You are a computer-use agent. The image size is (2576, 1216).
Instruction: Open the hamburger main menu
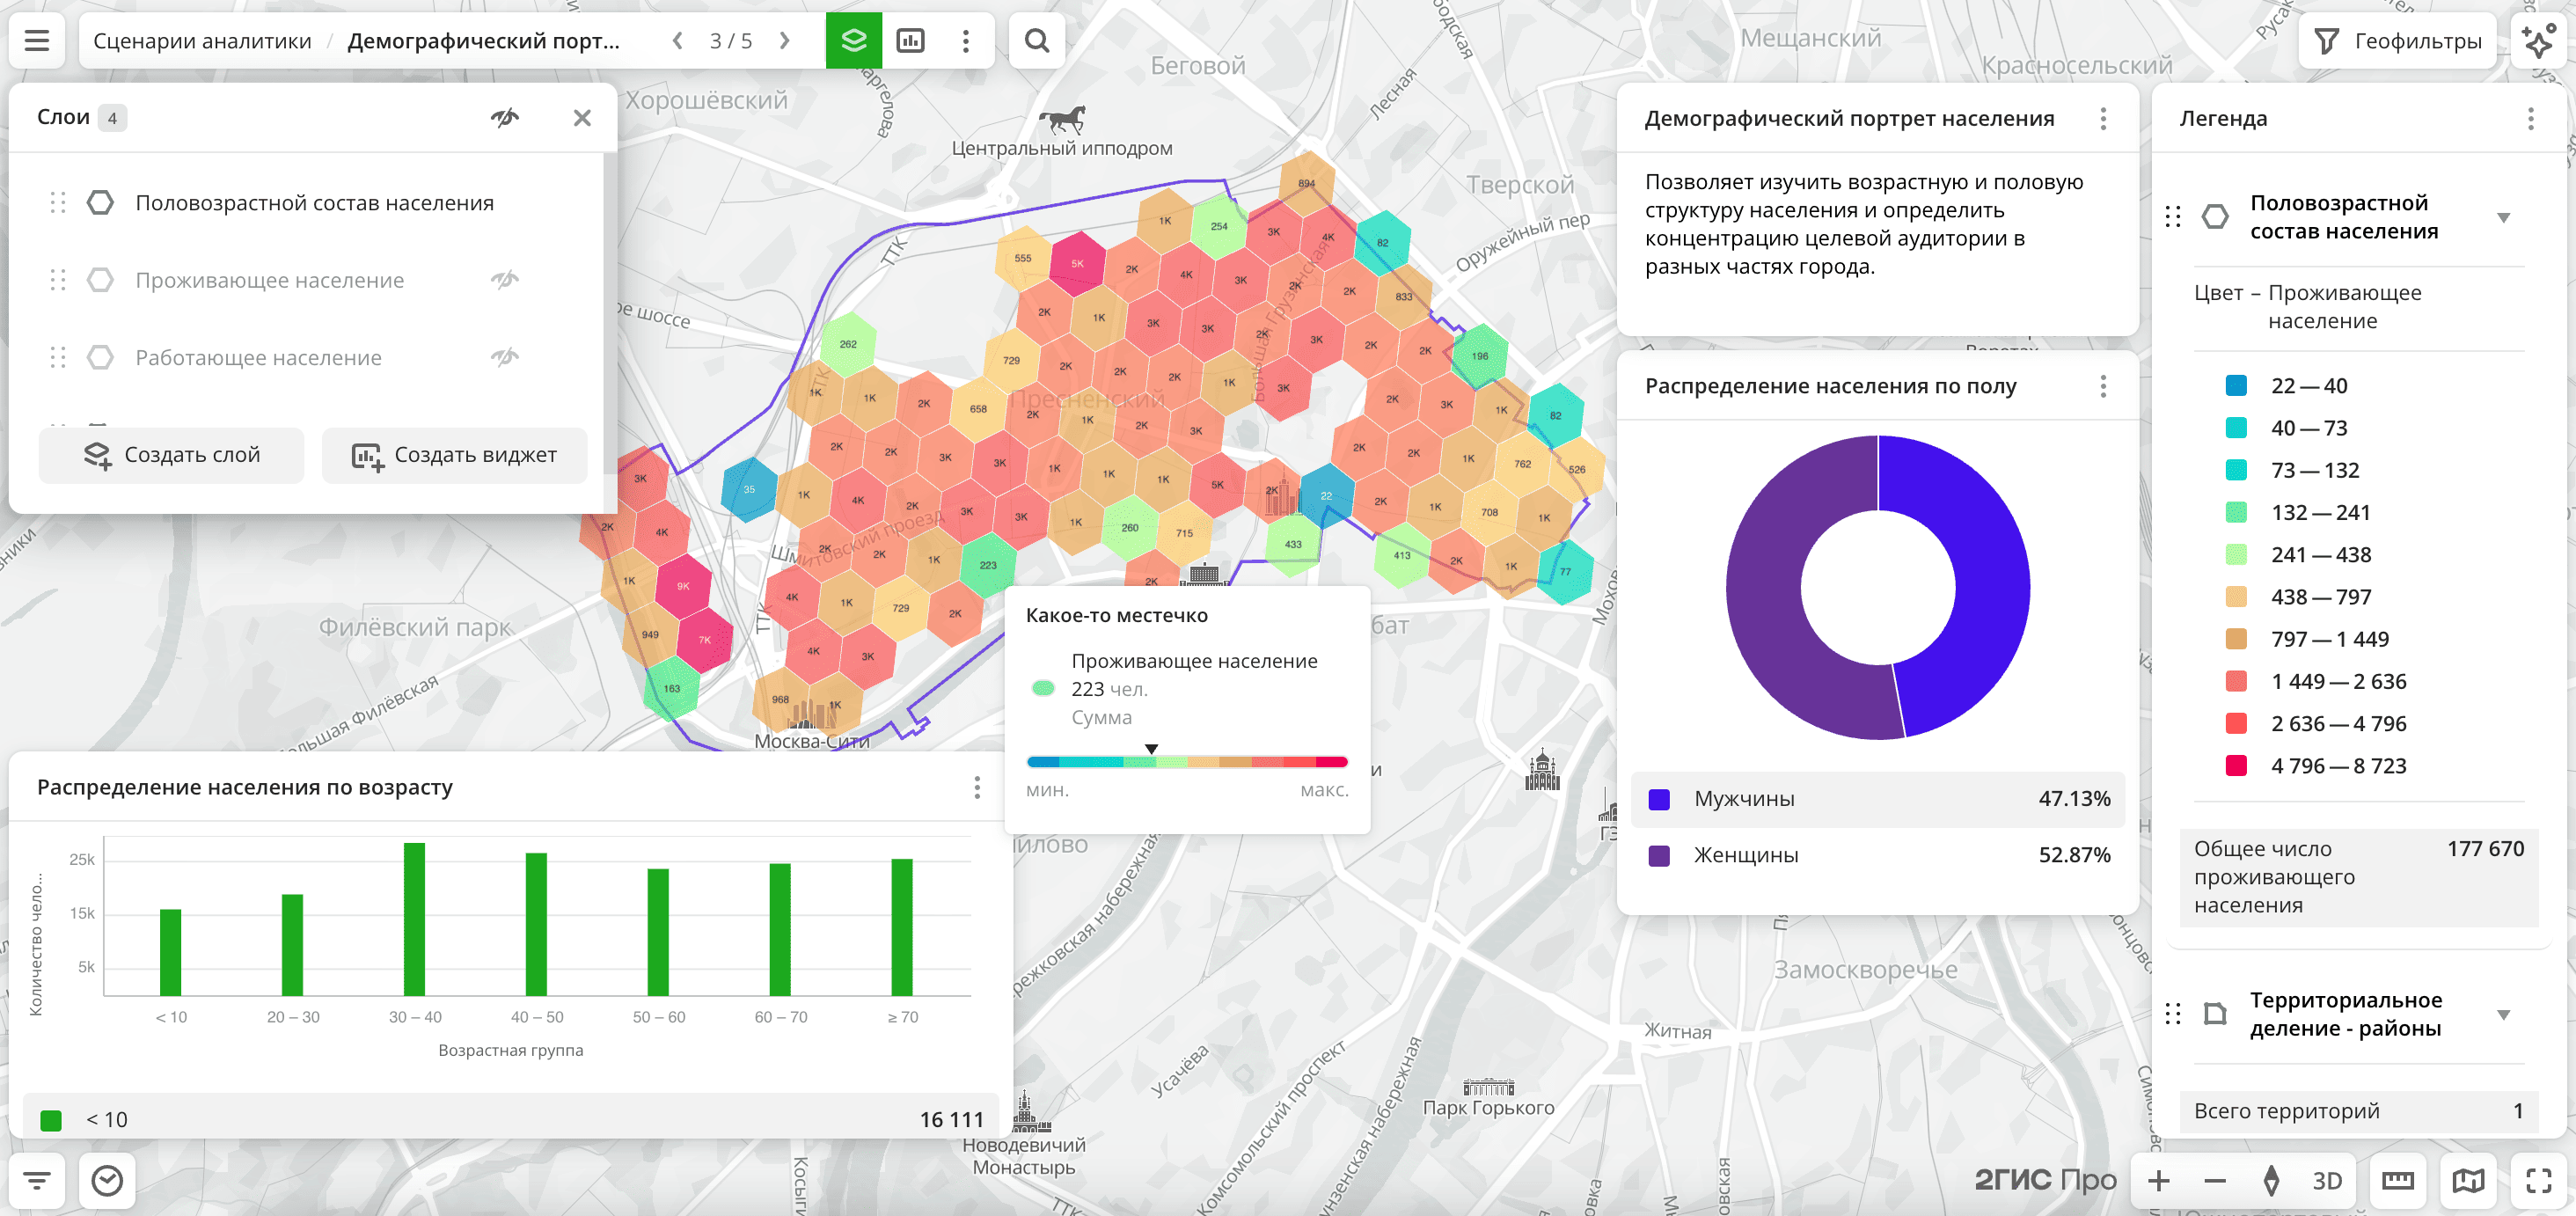tap(37, 41)
